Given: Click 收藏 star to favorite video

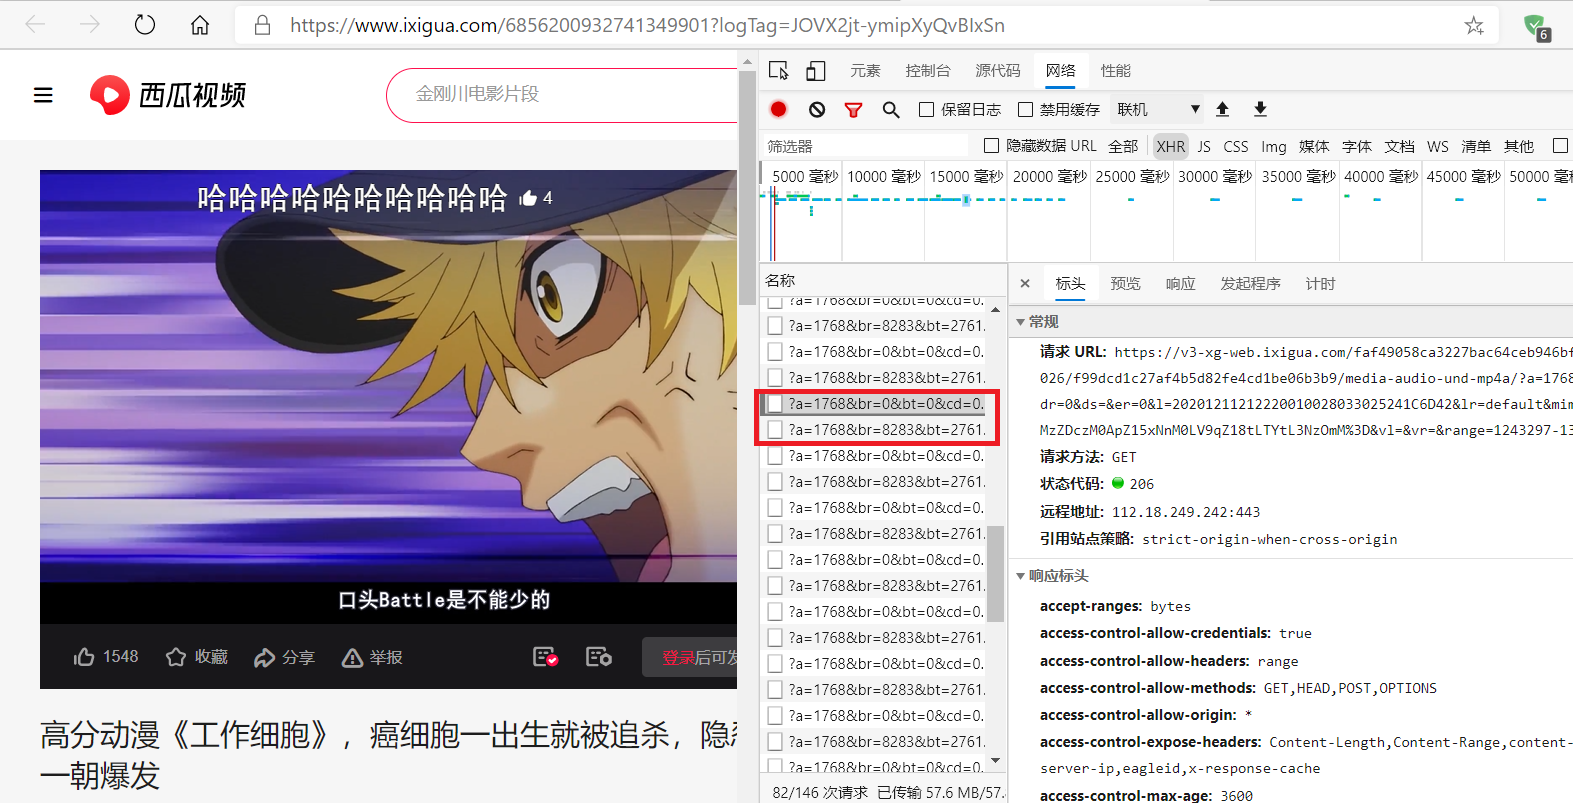Looking at the screenshot, I should tap(197, 657).
